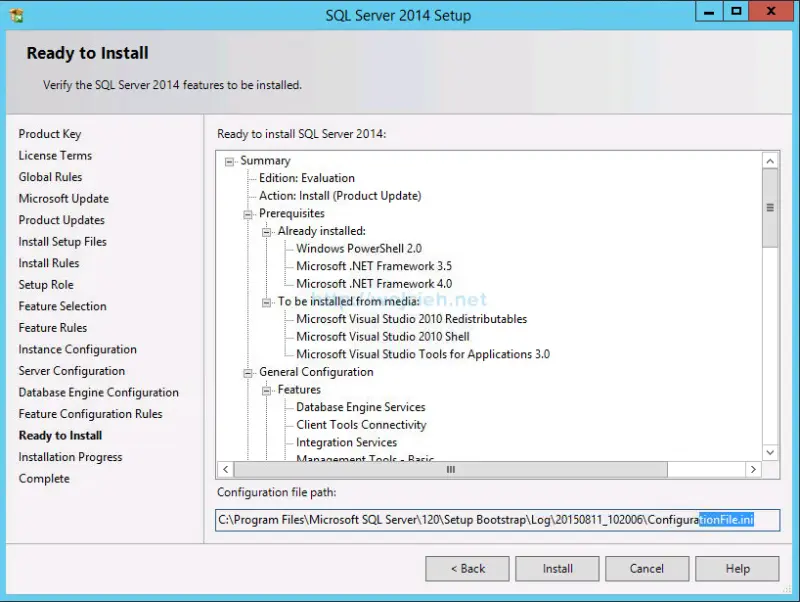
Task: Collapse the Features node
Action: (265, 389)
